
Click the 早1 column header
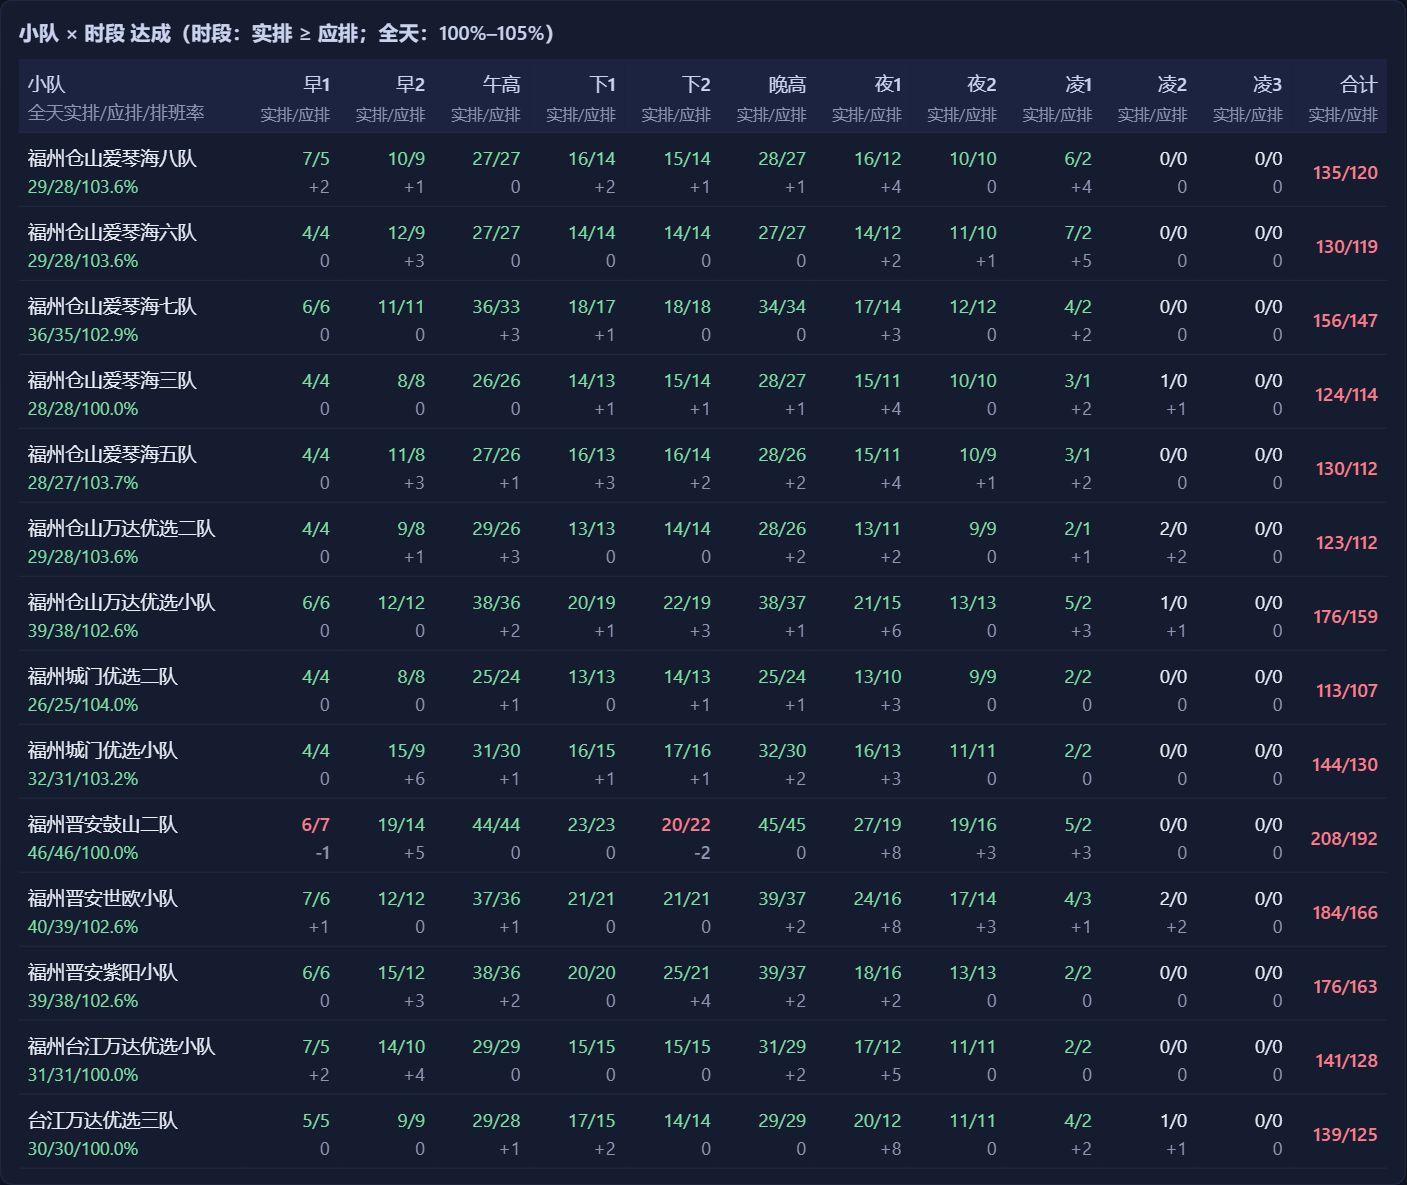pos(317,85)
